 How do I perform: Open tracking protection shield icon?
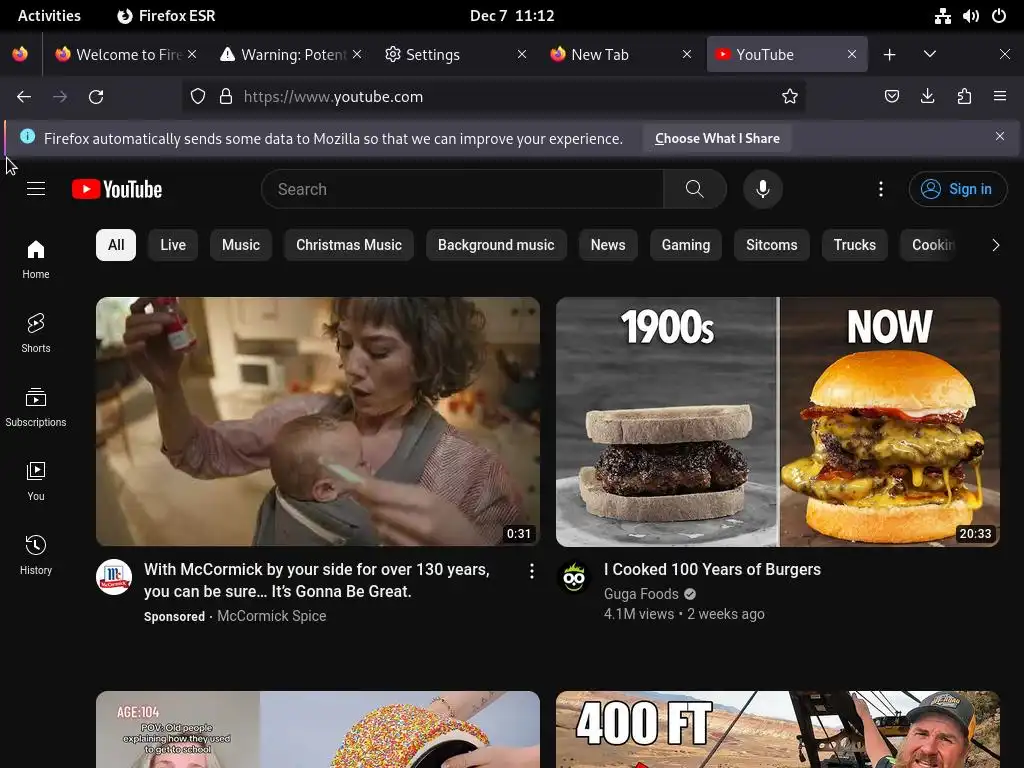pos(198,97)
